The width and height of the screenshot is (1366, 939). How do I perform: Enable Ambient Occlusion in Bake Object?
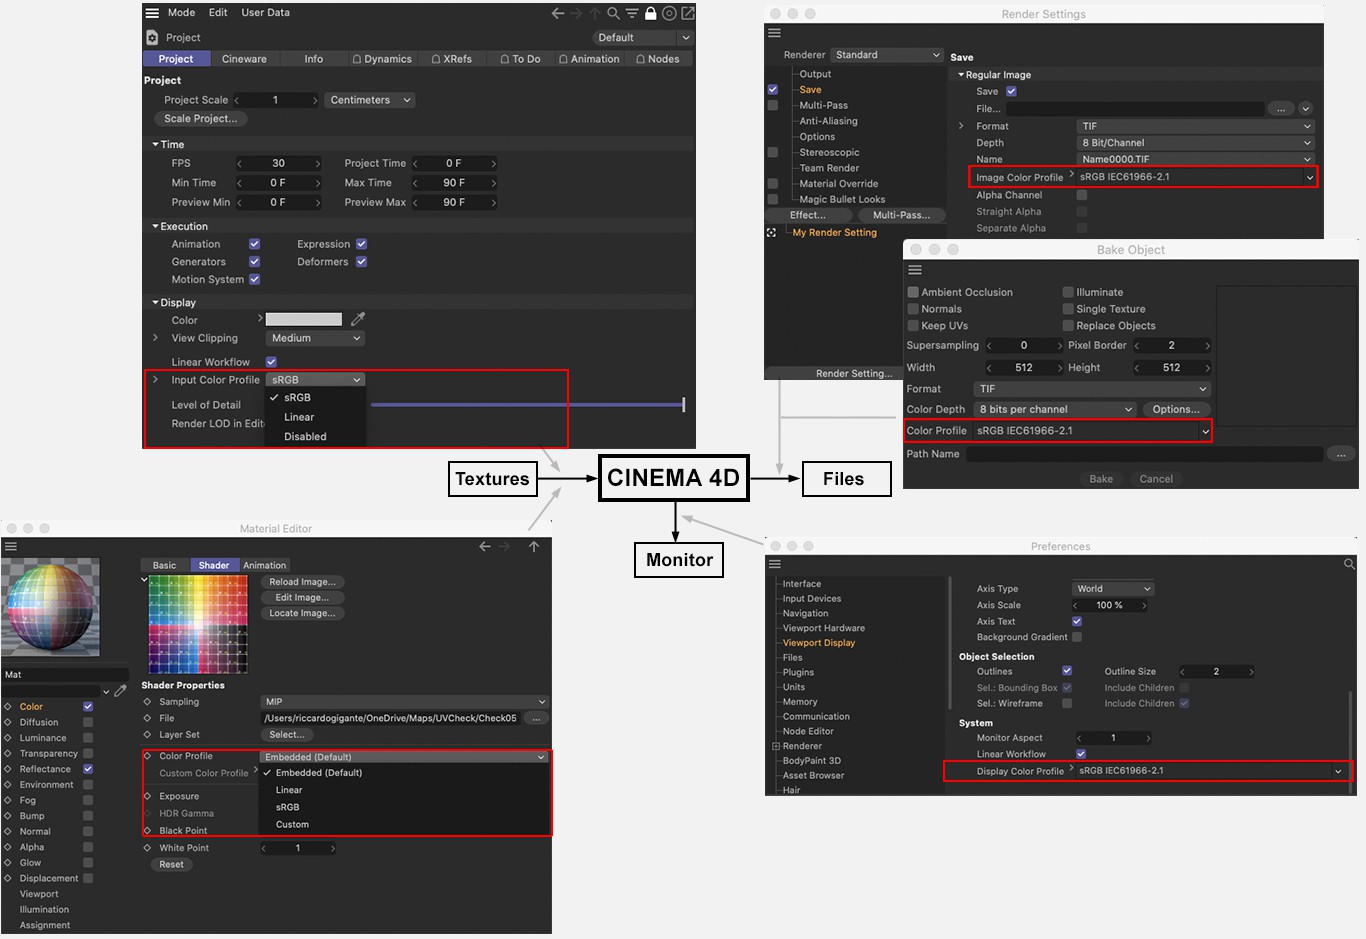(x=913, y=292)
